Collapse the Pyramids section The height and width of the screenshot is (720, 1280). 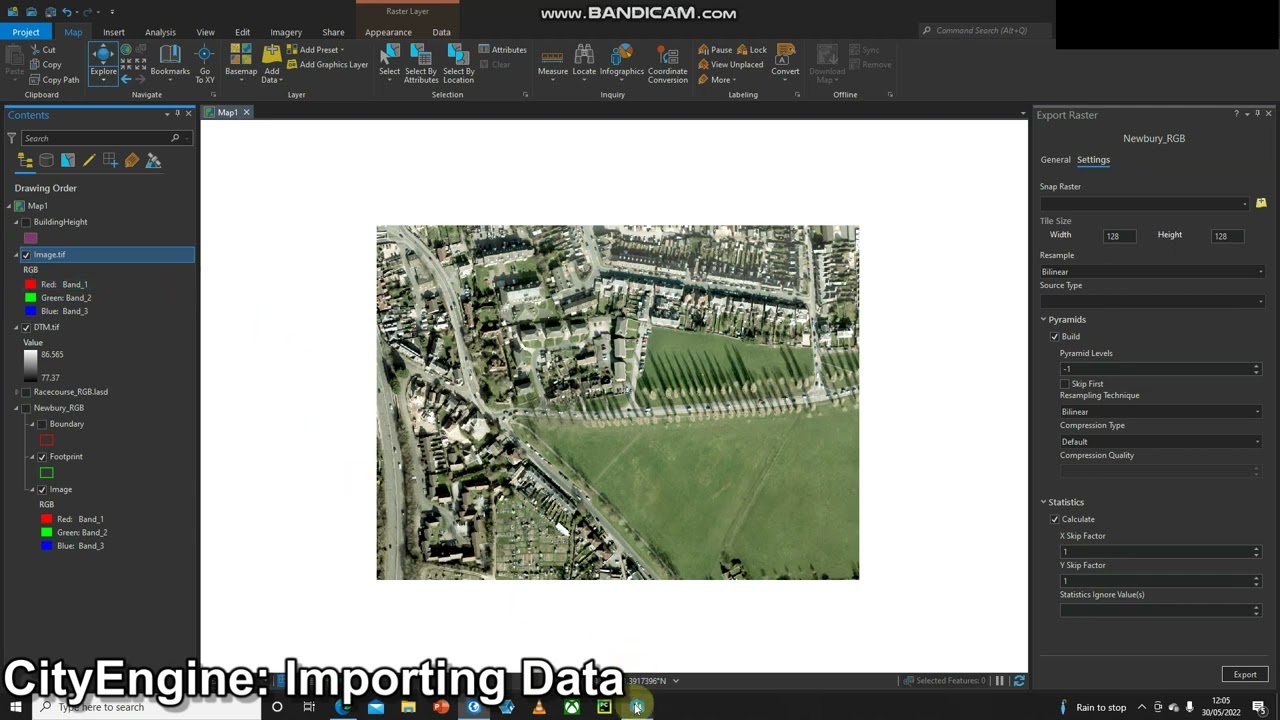(x=1043, y=320)
